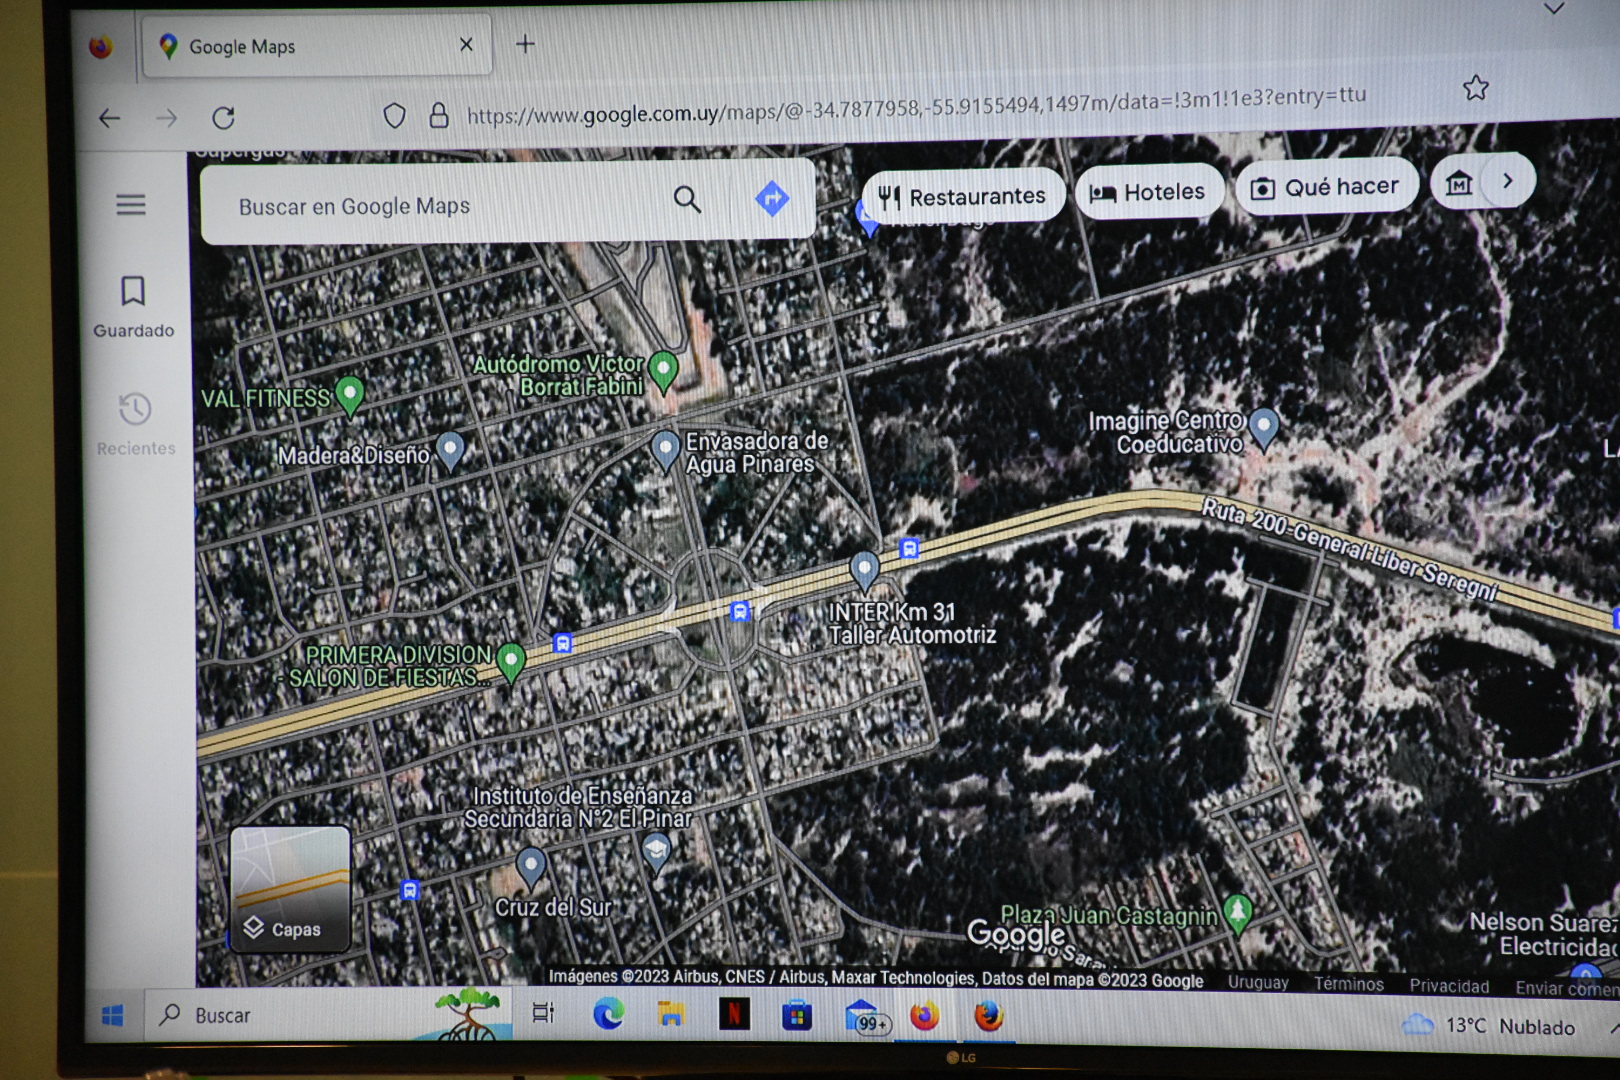Filter map by Restaurantes
Screen dimensions: 1620x1080
962,197
